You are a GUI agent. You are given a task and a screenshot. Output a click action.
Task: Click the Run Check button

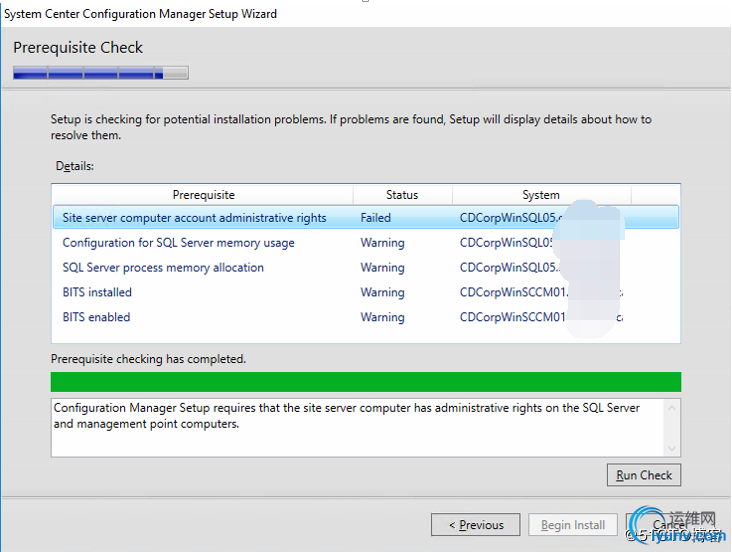coord(644,475)
